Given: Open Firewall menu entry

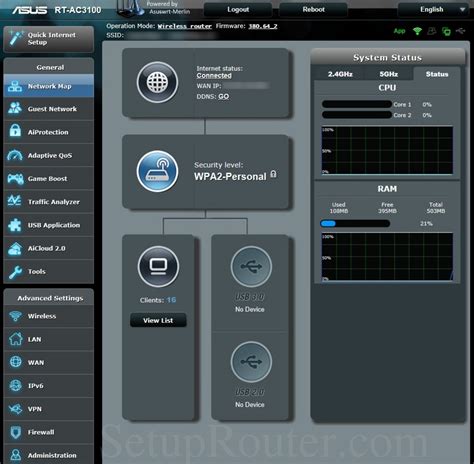Looking at the screenshot, I should coord(49,432).
